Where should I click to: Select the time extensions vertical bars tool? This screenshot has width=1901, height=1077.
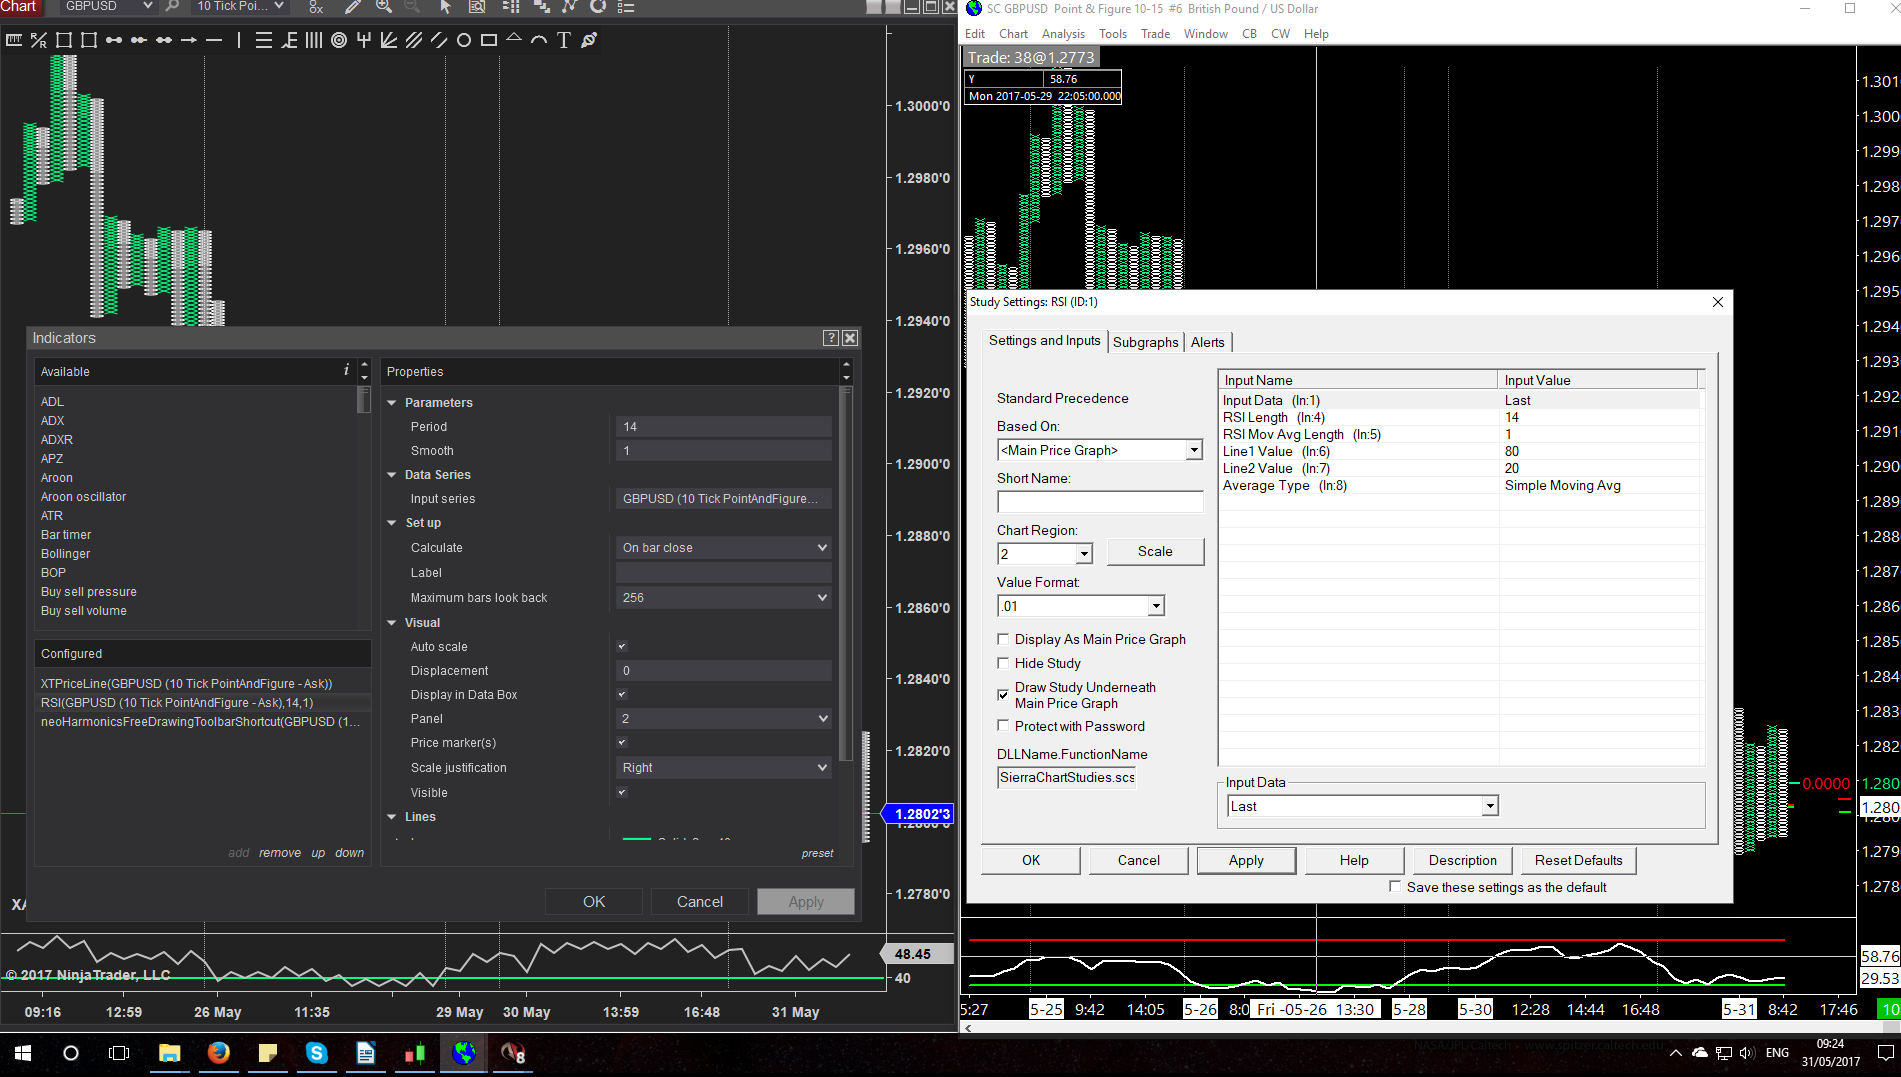[x=314, y=40]
